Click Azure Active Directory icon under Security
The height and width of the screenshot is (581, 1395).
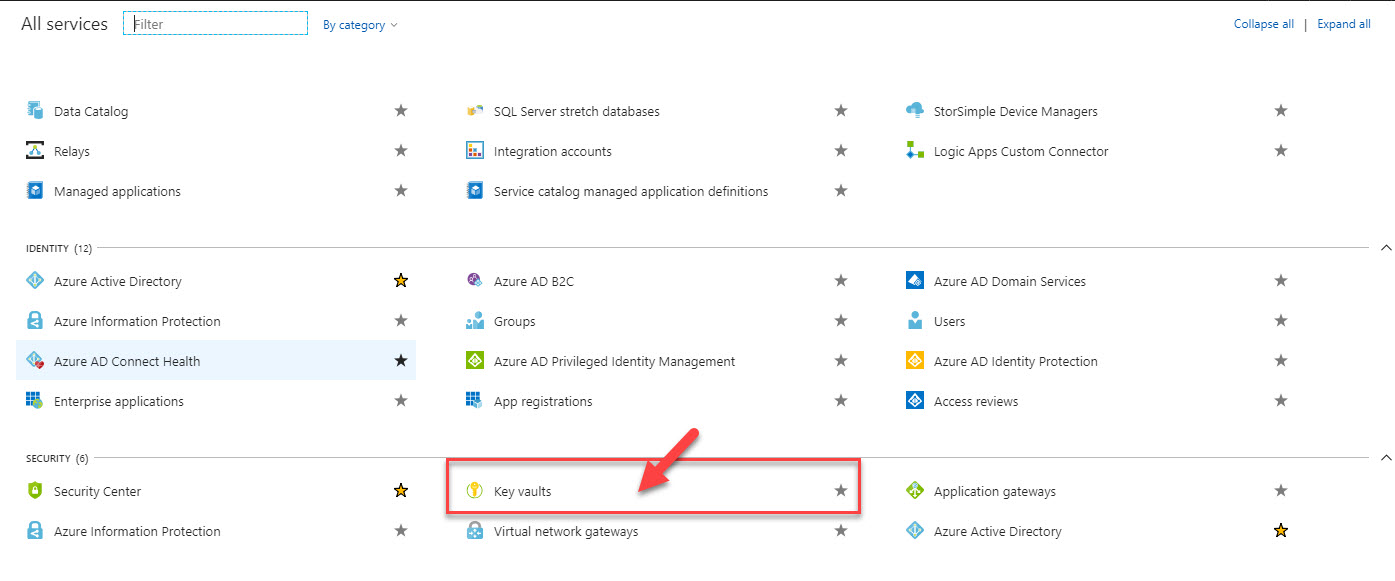[915, 531]
